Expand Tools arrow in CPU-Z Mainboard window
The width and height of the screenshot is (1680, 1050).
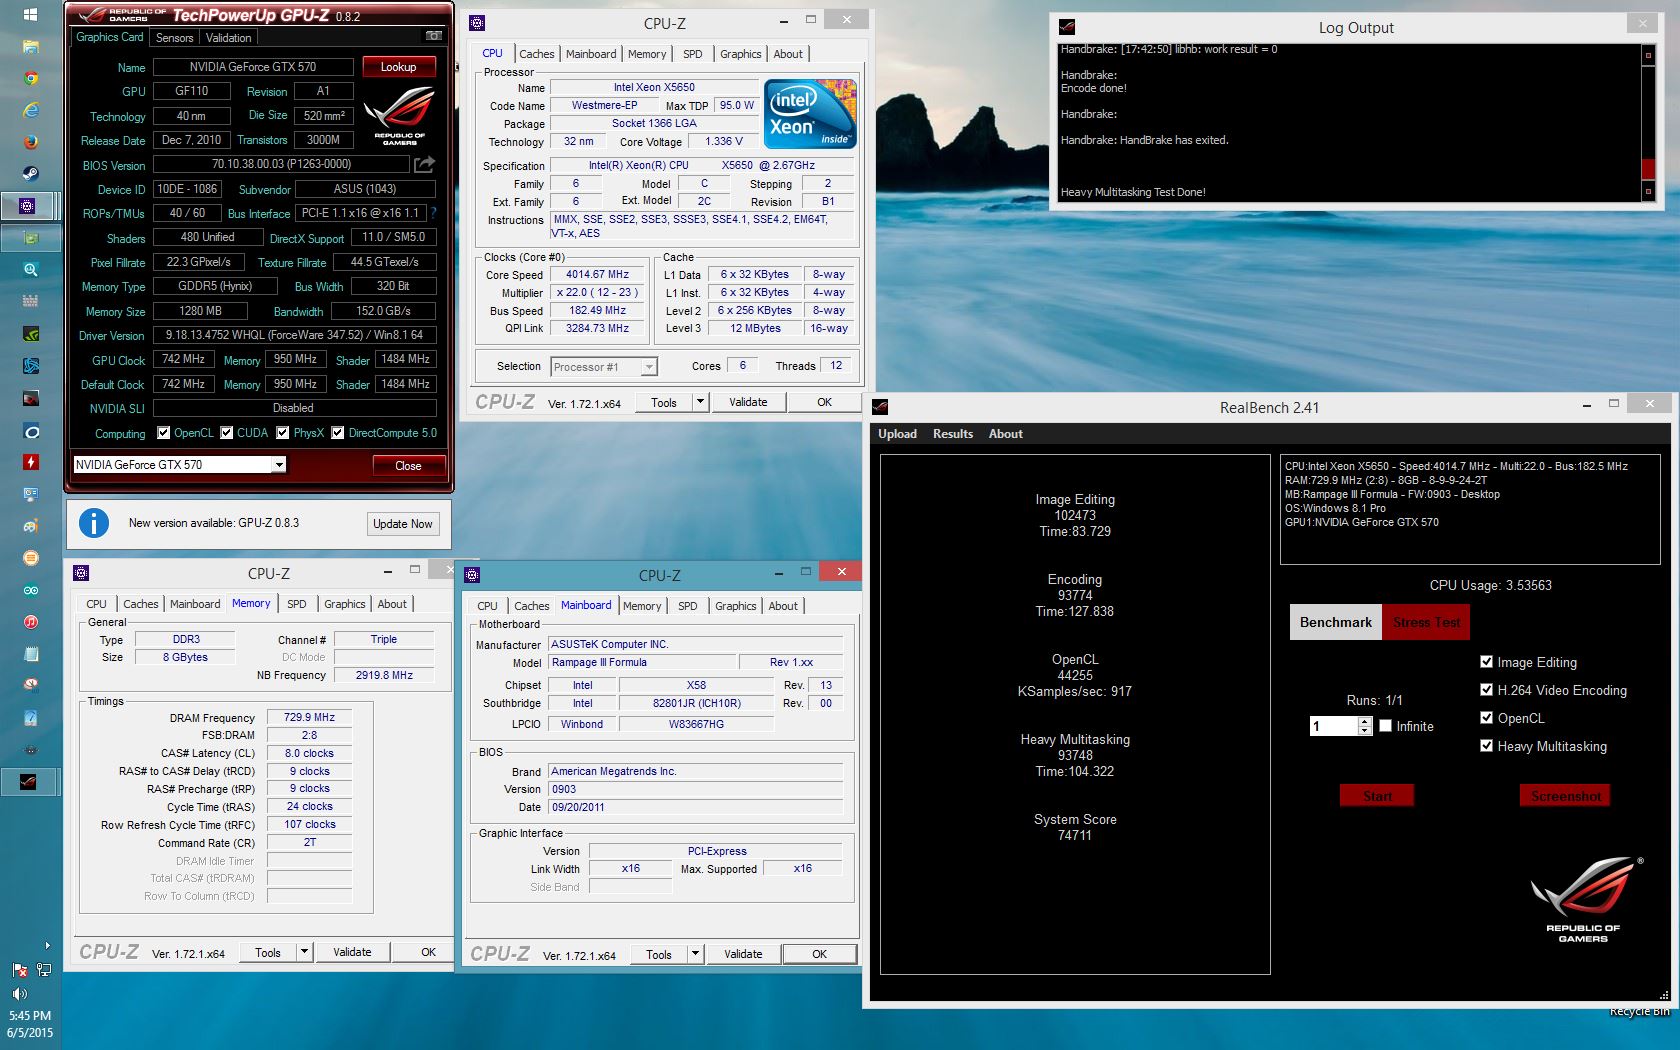(x=695, y=954)
